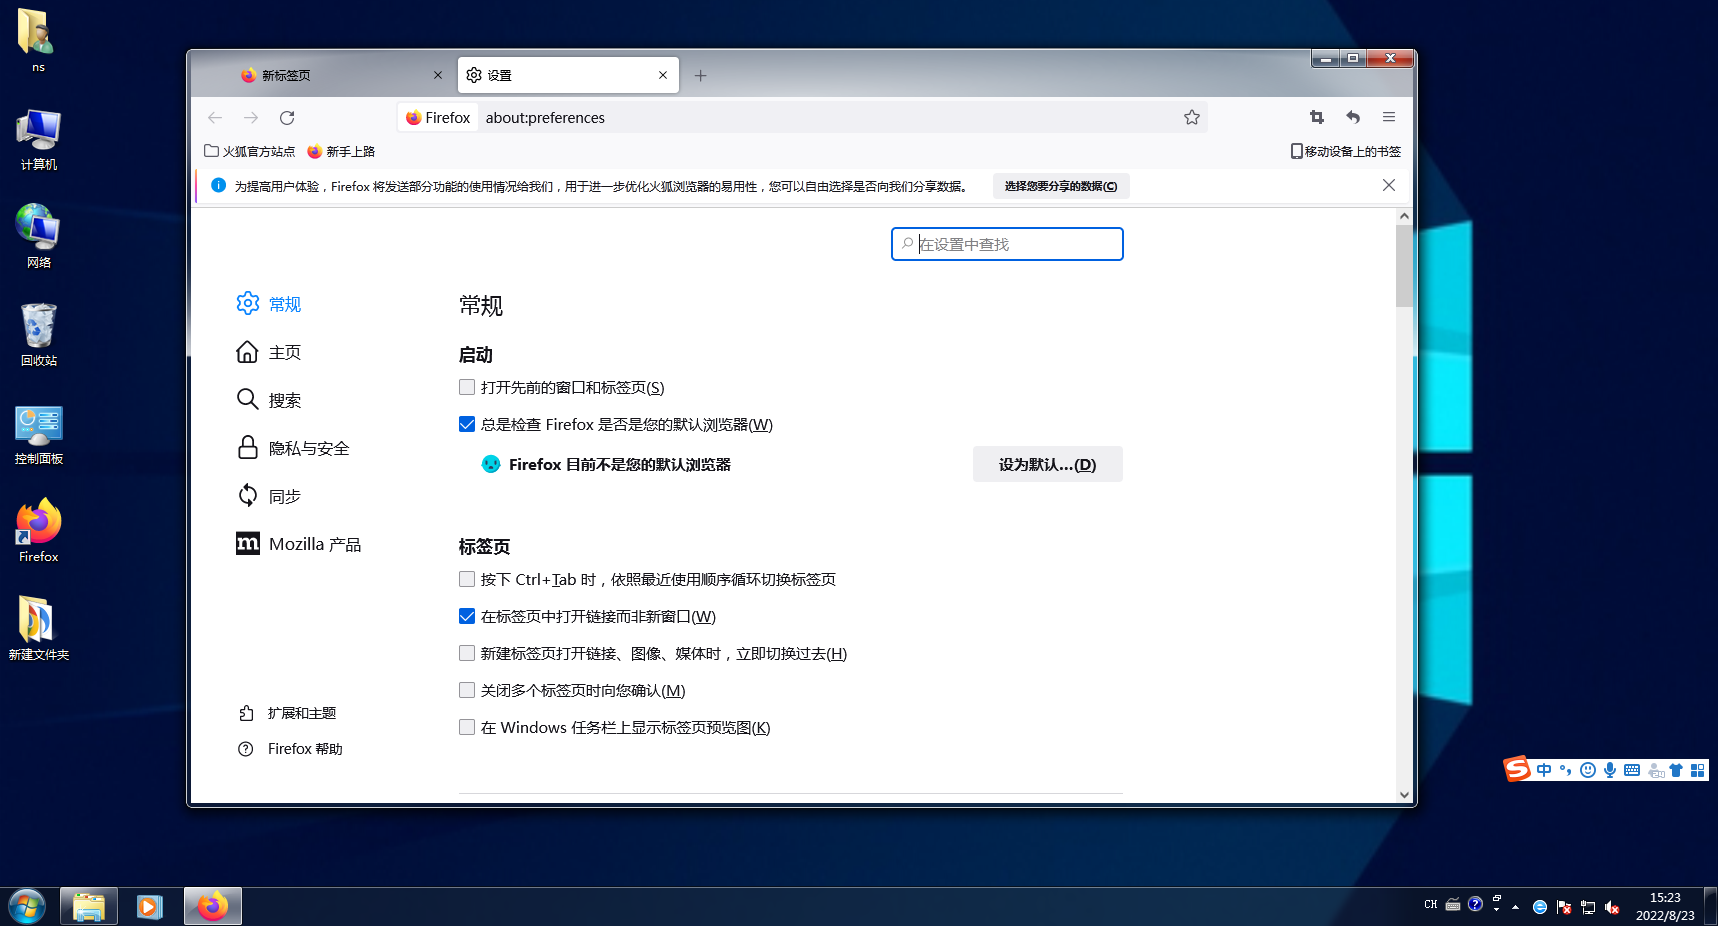Select the 新建文件夹 desktop icon
The height and width of the screenshot is (926, 1718).
pyautogui.click(x=38, y=628)
